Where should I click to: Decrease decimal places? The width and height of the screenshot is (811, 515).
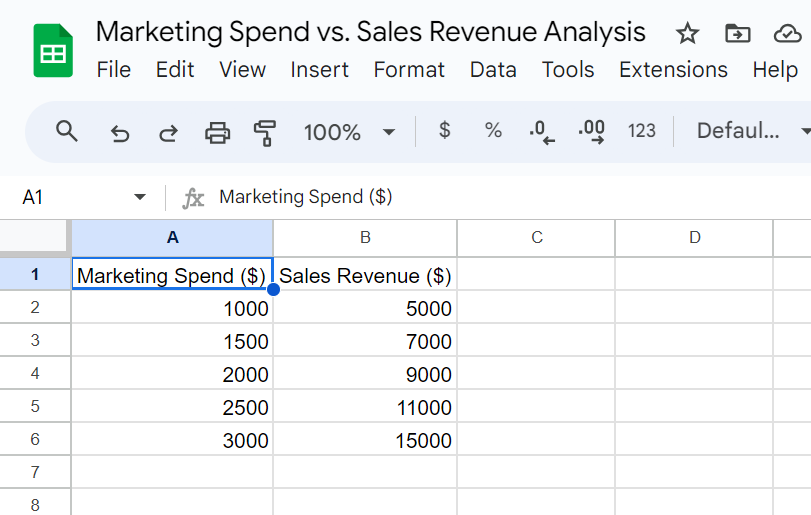pos(542,132)
